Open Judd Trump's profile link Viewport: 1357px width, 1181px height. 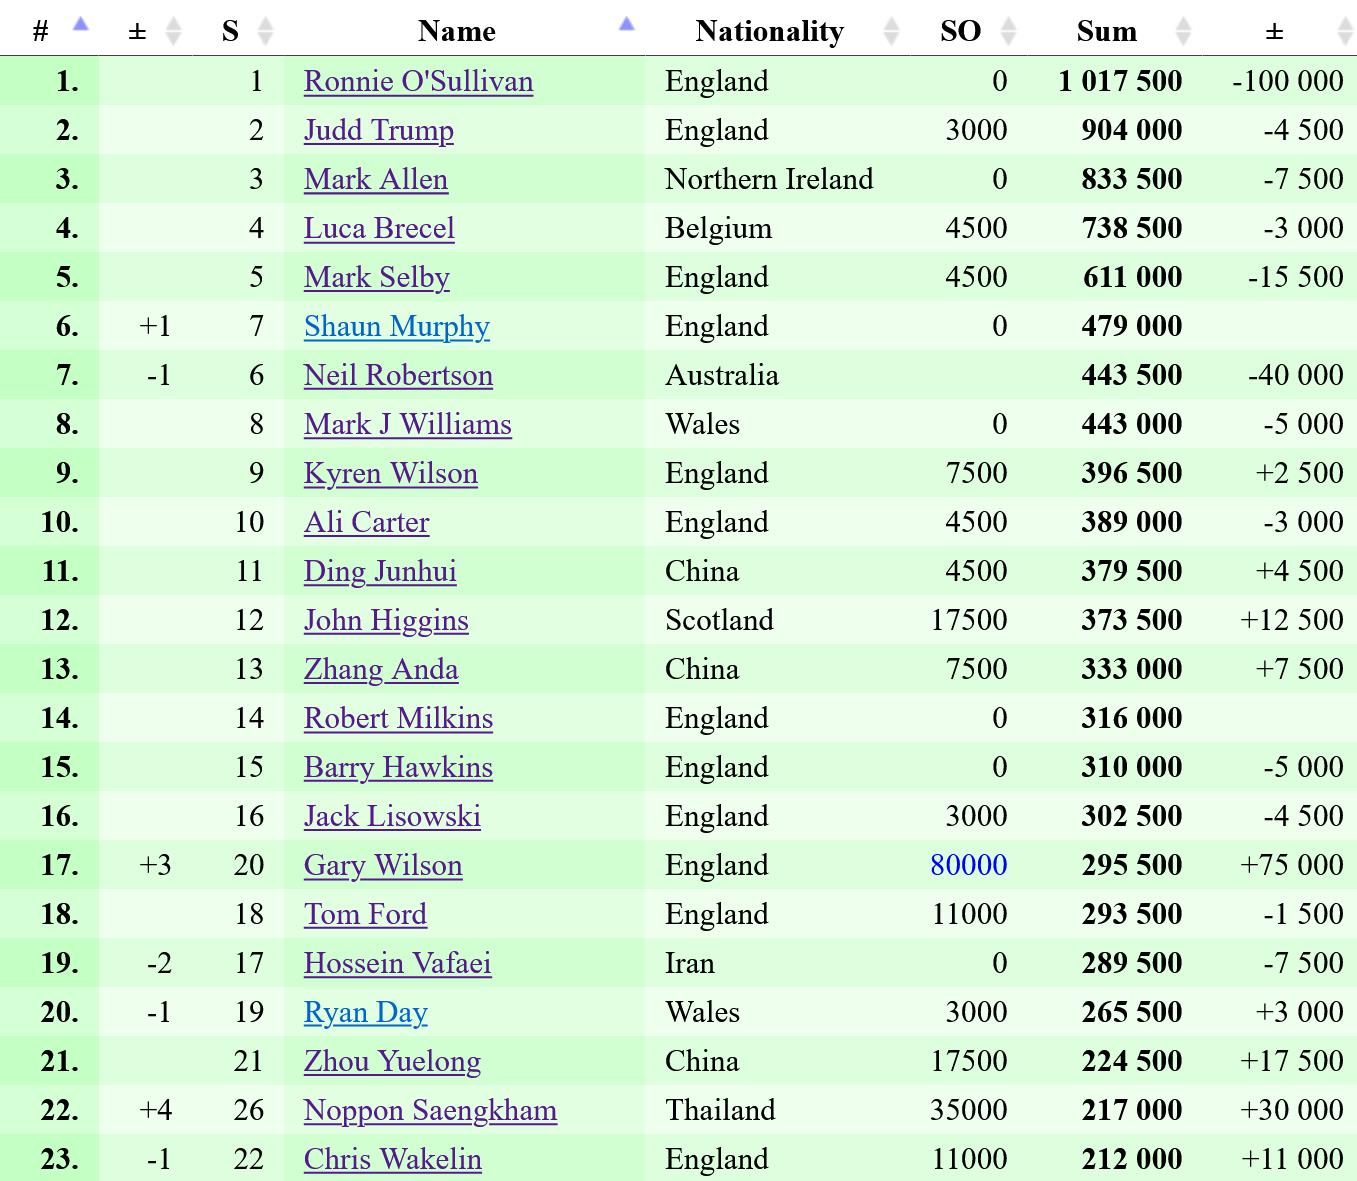pyautogui.click(x=378, y=130)
